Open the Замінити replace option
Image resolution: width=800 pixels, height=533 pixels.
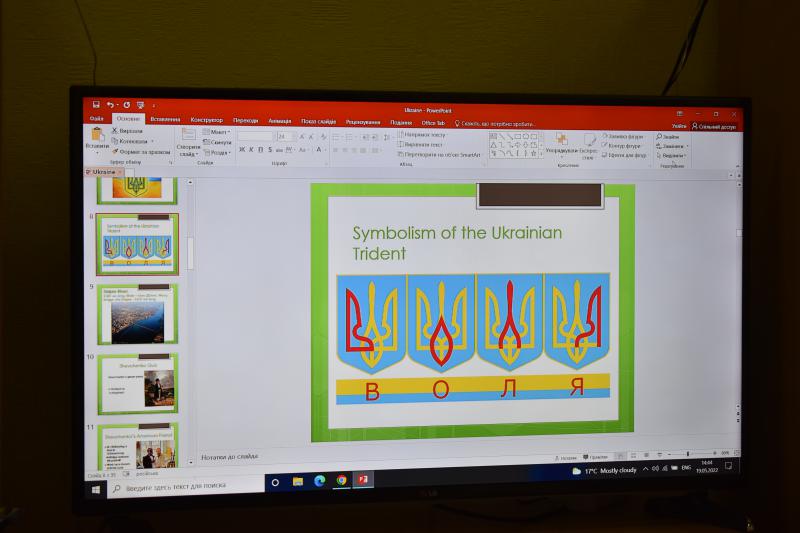point(672,146)
